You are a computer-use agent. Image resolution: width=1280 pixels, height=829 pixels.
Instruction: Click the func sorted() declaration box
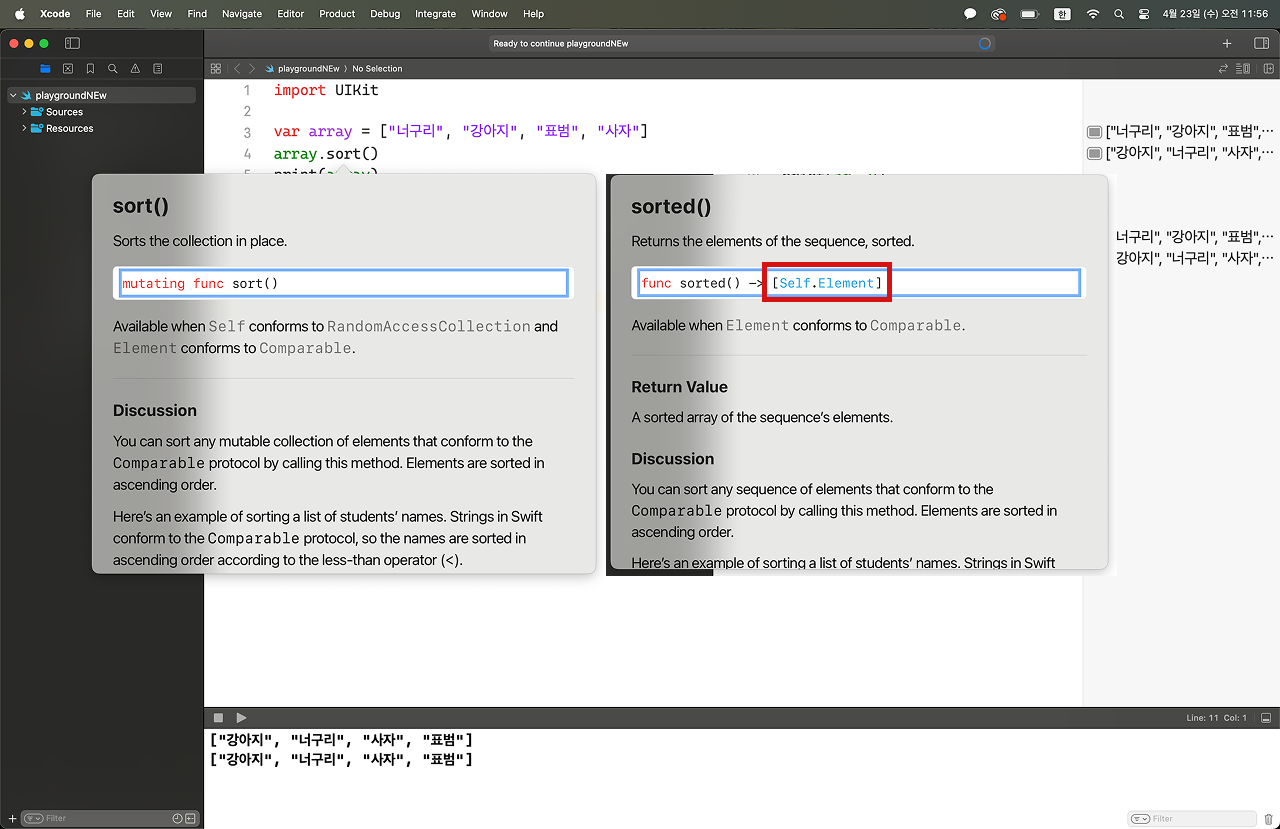tap(860, 283)
